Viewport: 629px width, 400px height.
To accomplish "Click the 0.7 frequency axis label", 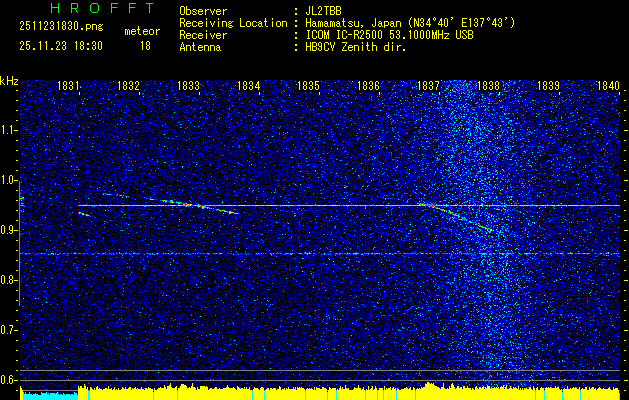I will [9, 330].
